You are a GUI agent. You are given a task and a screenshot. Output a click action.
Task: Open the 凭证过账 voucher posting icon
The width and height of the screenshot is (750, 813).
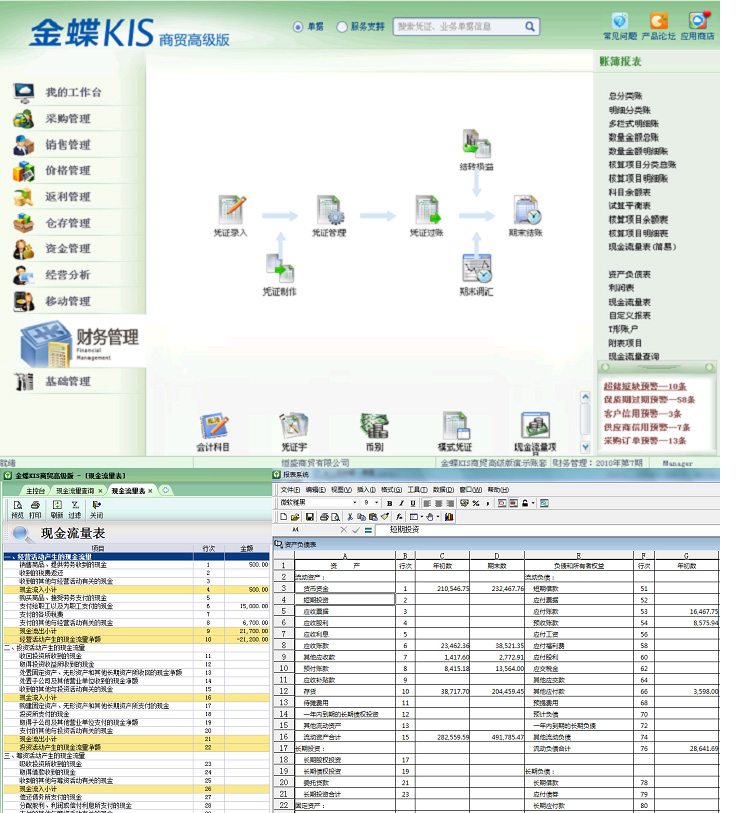click(427, 210)
